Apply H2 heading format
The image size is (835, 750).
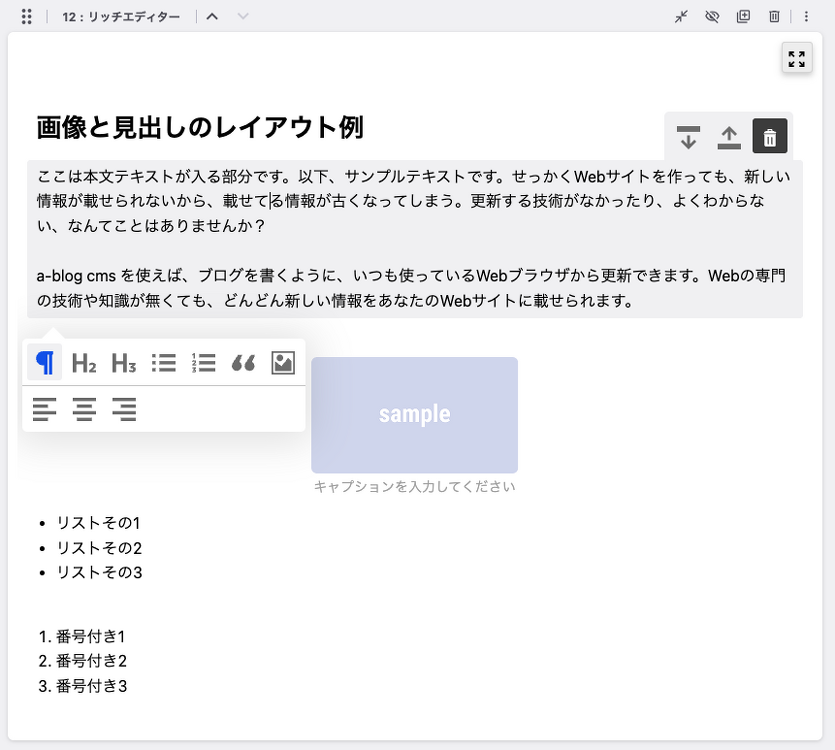[84, 362]
